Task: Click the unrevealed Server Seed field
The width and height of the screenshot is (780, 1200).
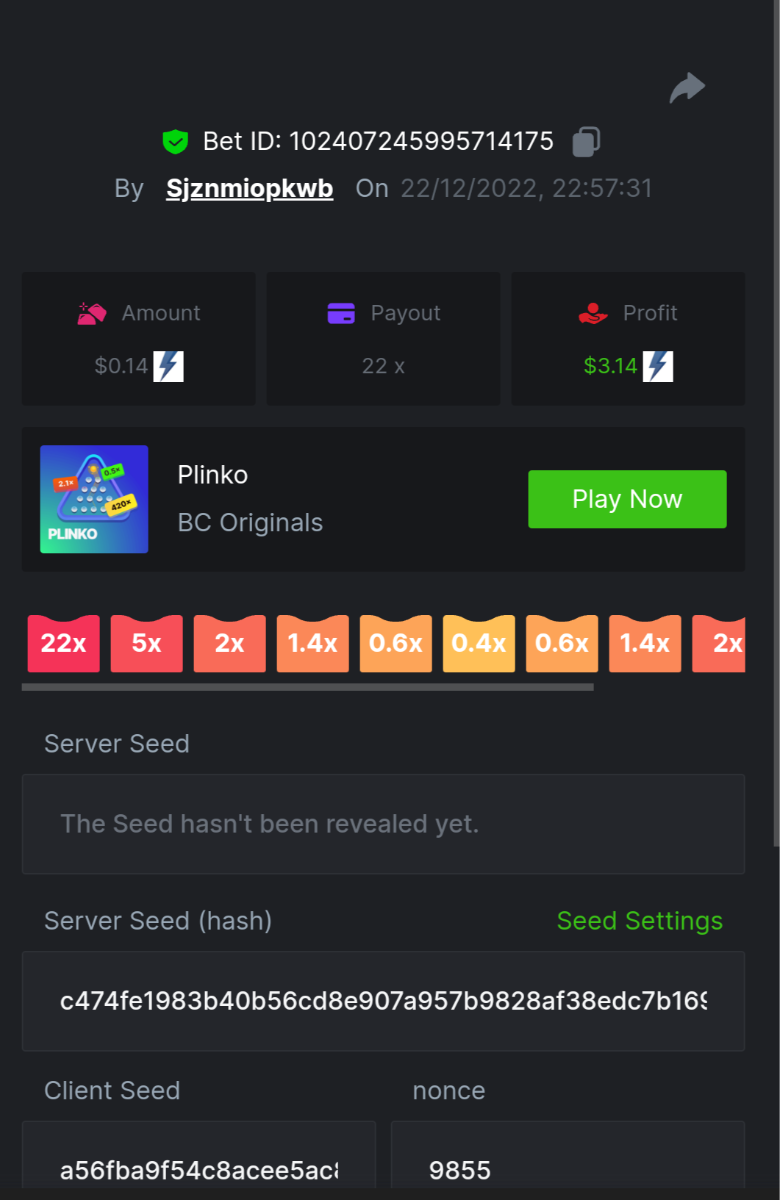Action: click(383, 824)
